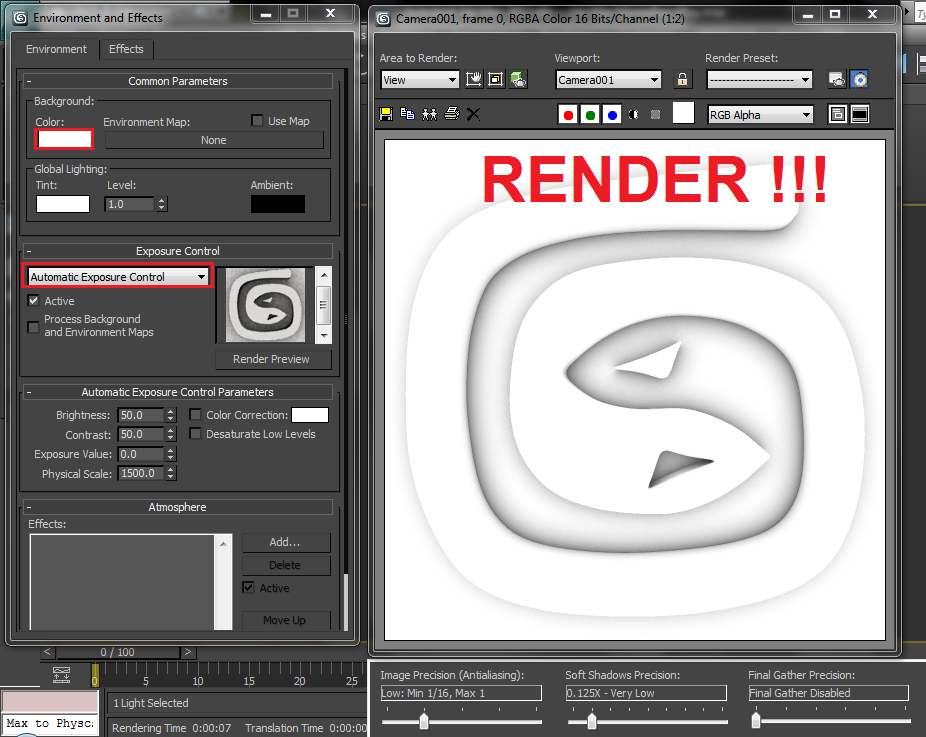
Task: Click the Soft Shadows Precision slider handle
Action: (592, 721)
